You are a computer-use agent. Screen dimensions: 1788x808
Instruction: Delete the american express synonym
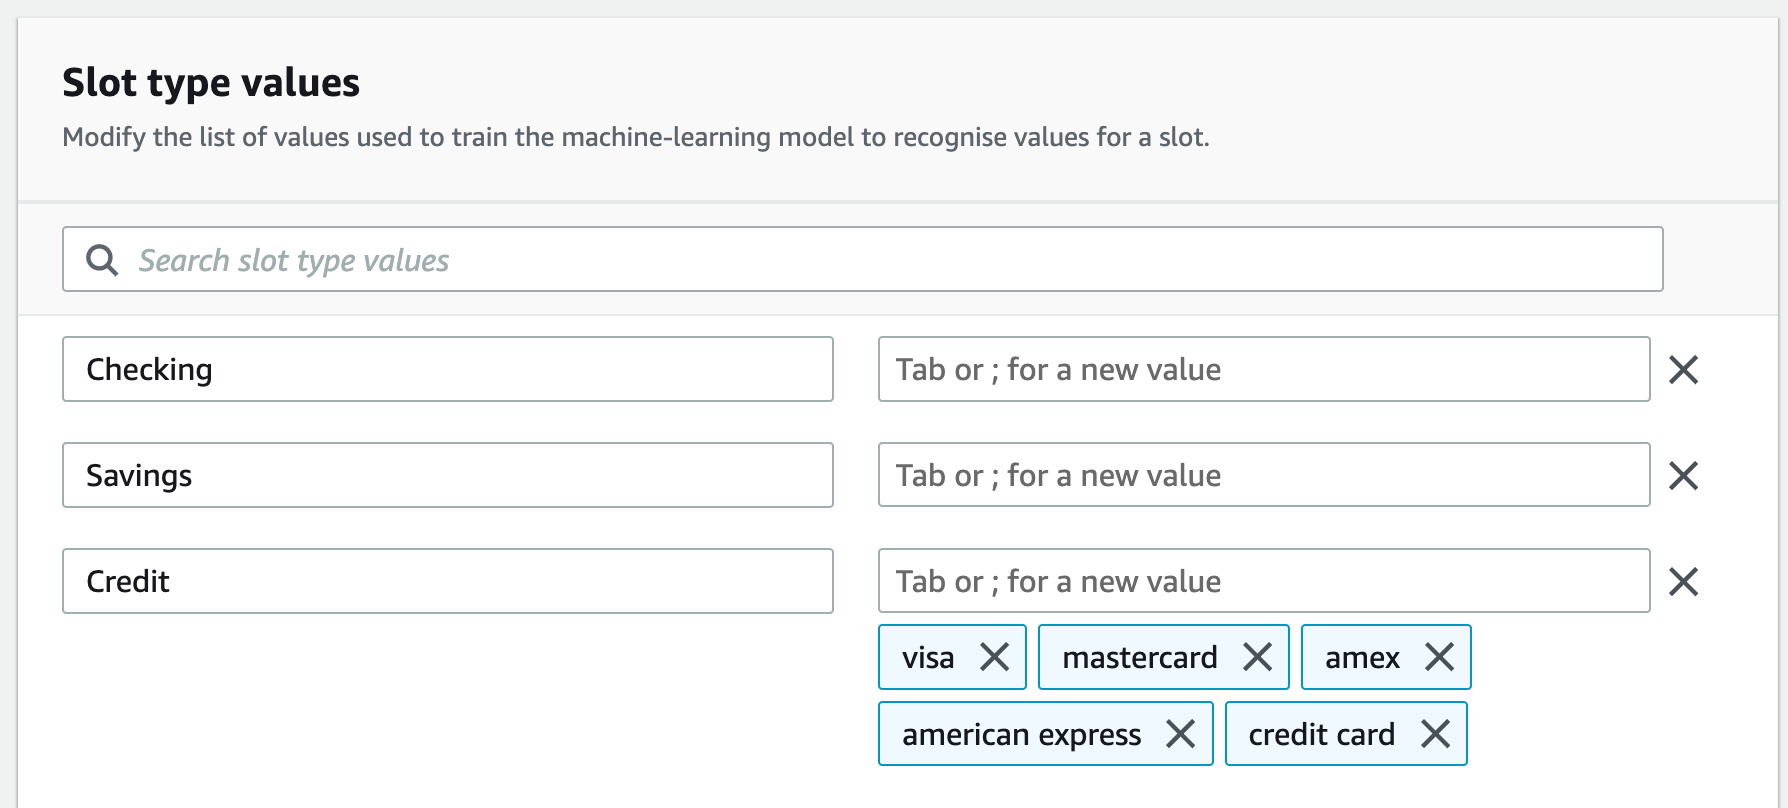1180,735
